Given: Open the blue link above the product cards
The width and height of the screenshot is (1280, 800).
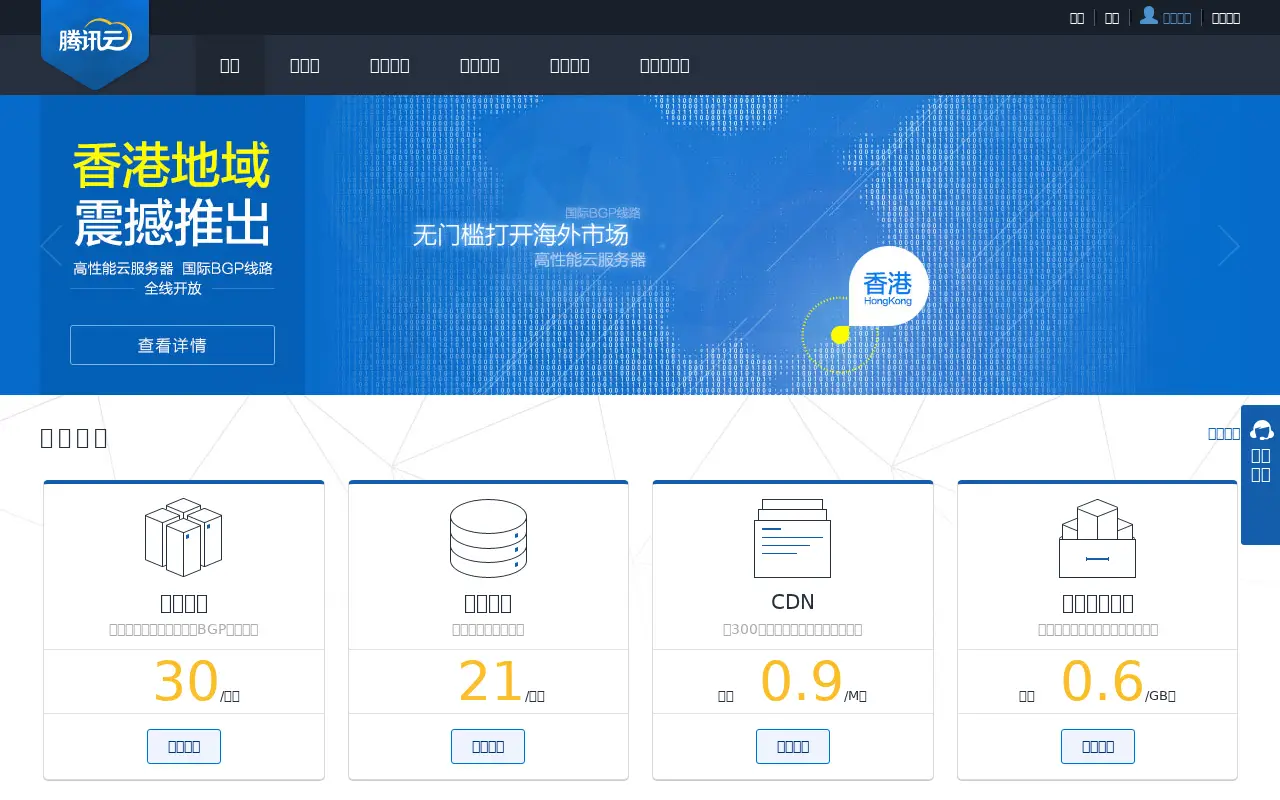Looking at the screenshot, I should [x=1224, y=433].
